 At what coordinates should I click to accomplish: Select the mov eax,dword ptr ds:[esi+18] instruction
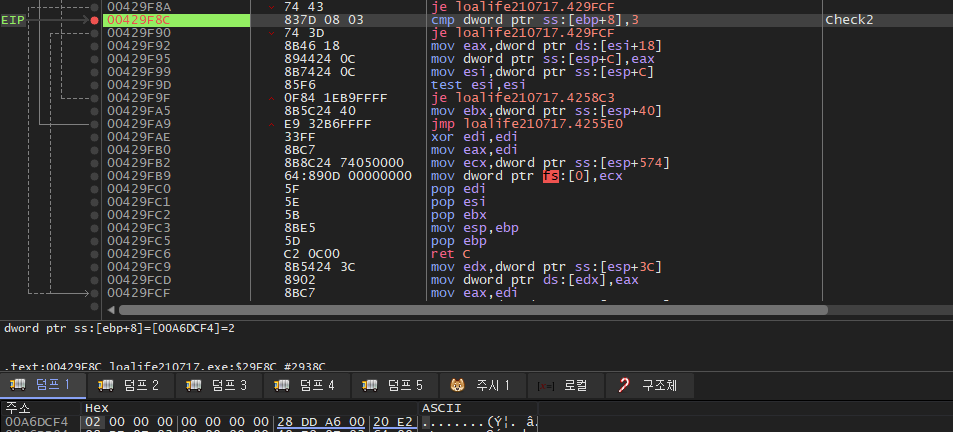[x=546, y=46]
